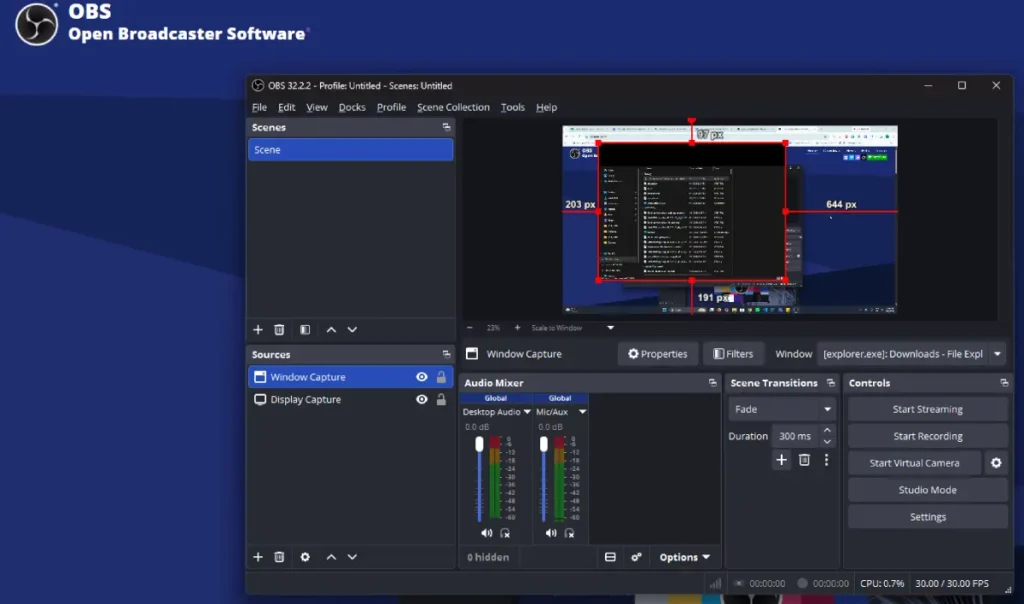This screenshot has width=1024, height=604.
Task: Open advanced audio properties with the gears icon
Action: [636, 557]
